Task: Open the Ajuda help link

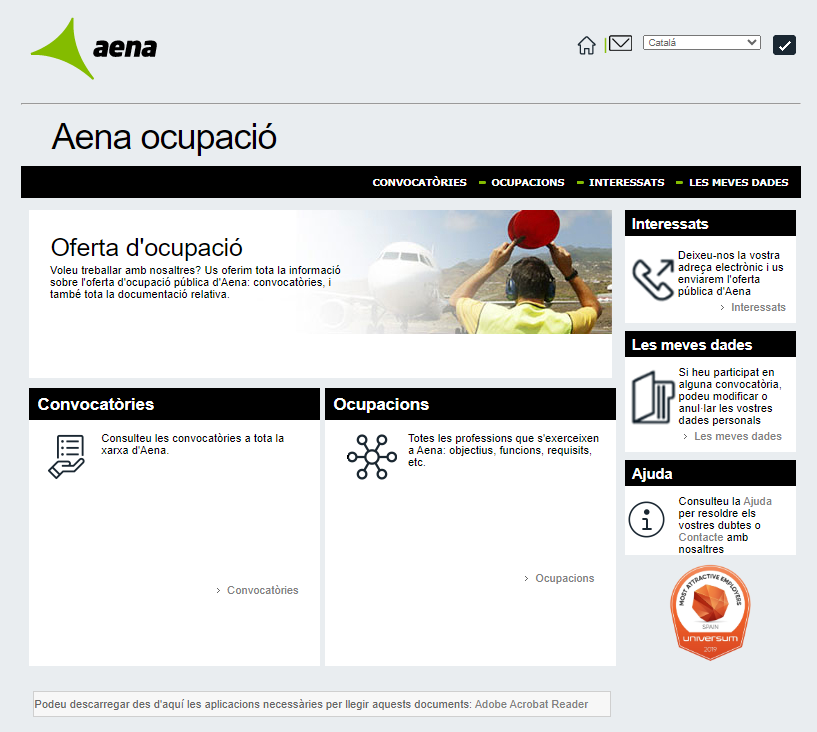Action: point(757,501)
